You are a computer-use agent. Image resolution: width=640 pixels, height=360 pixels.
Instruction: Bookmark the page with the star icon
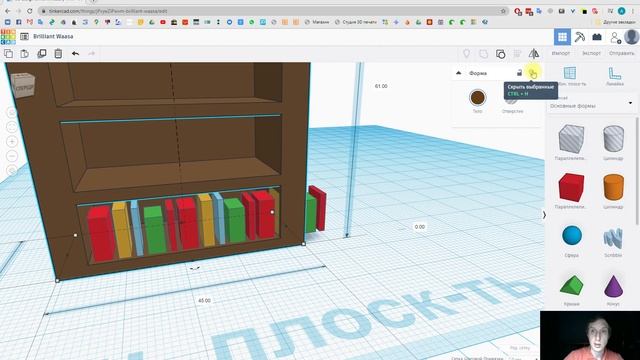pos(503,11)
